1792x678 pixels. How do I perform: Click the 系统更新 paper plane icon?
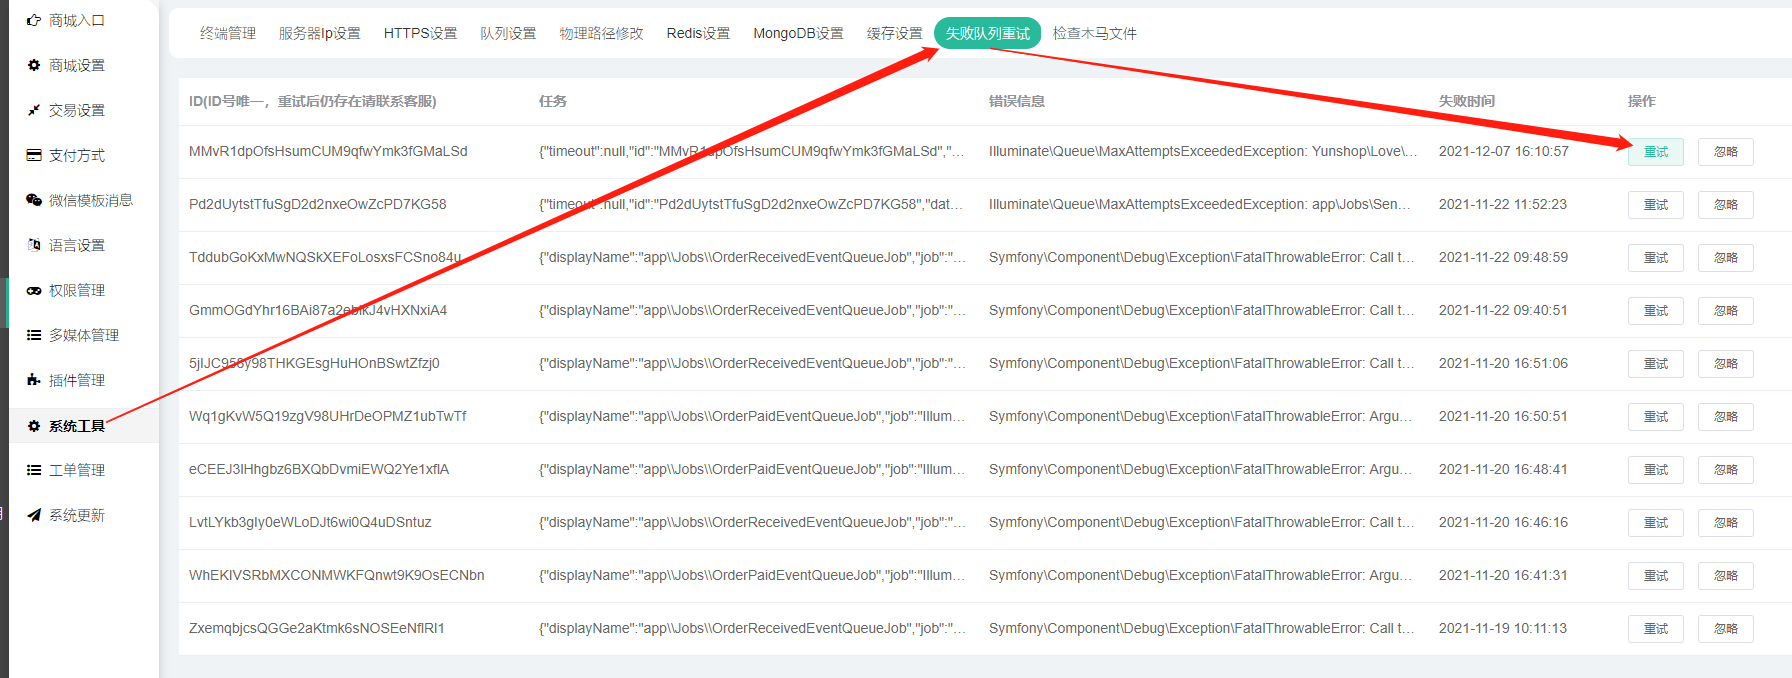(34, 515)
